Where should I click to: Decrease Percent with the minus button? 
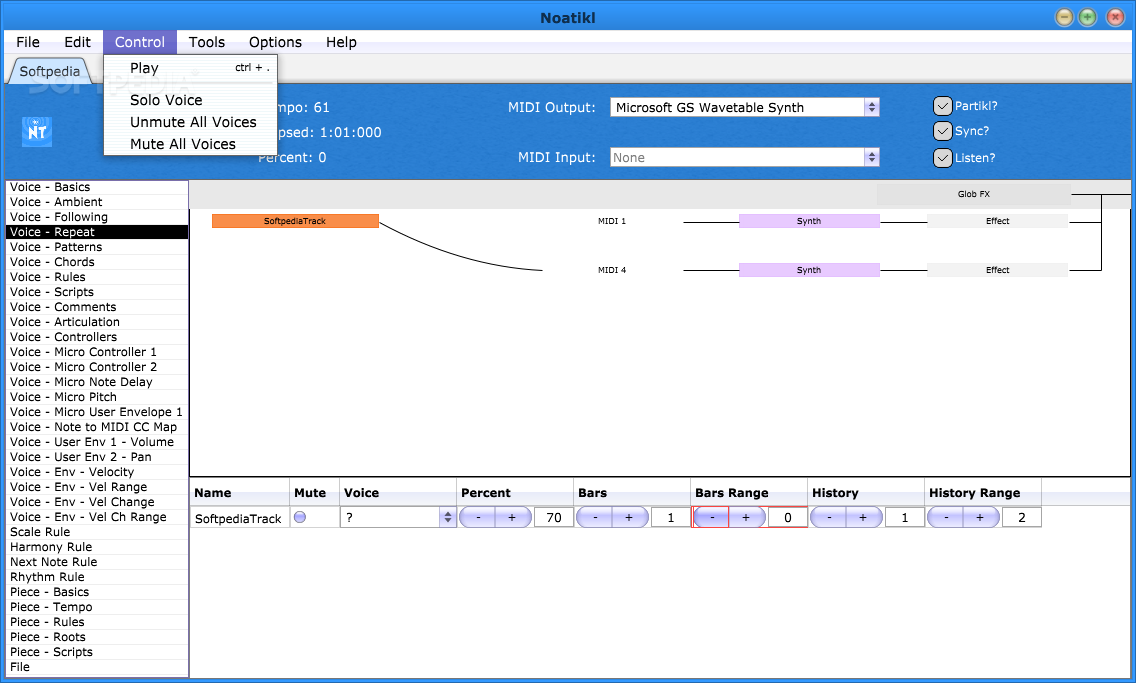pos(478,517)
